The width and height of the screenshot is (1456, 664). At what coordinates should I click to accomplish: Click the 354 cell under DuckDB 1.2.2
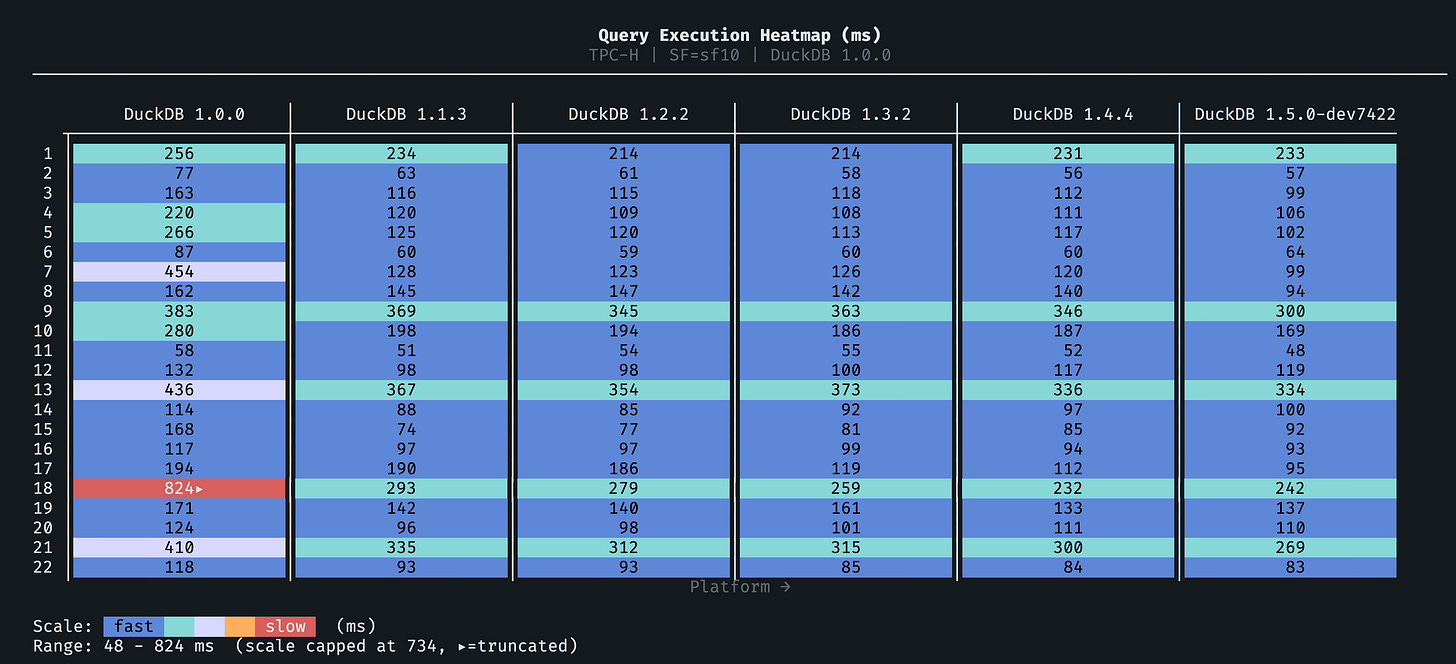tap(624, 390)
